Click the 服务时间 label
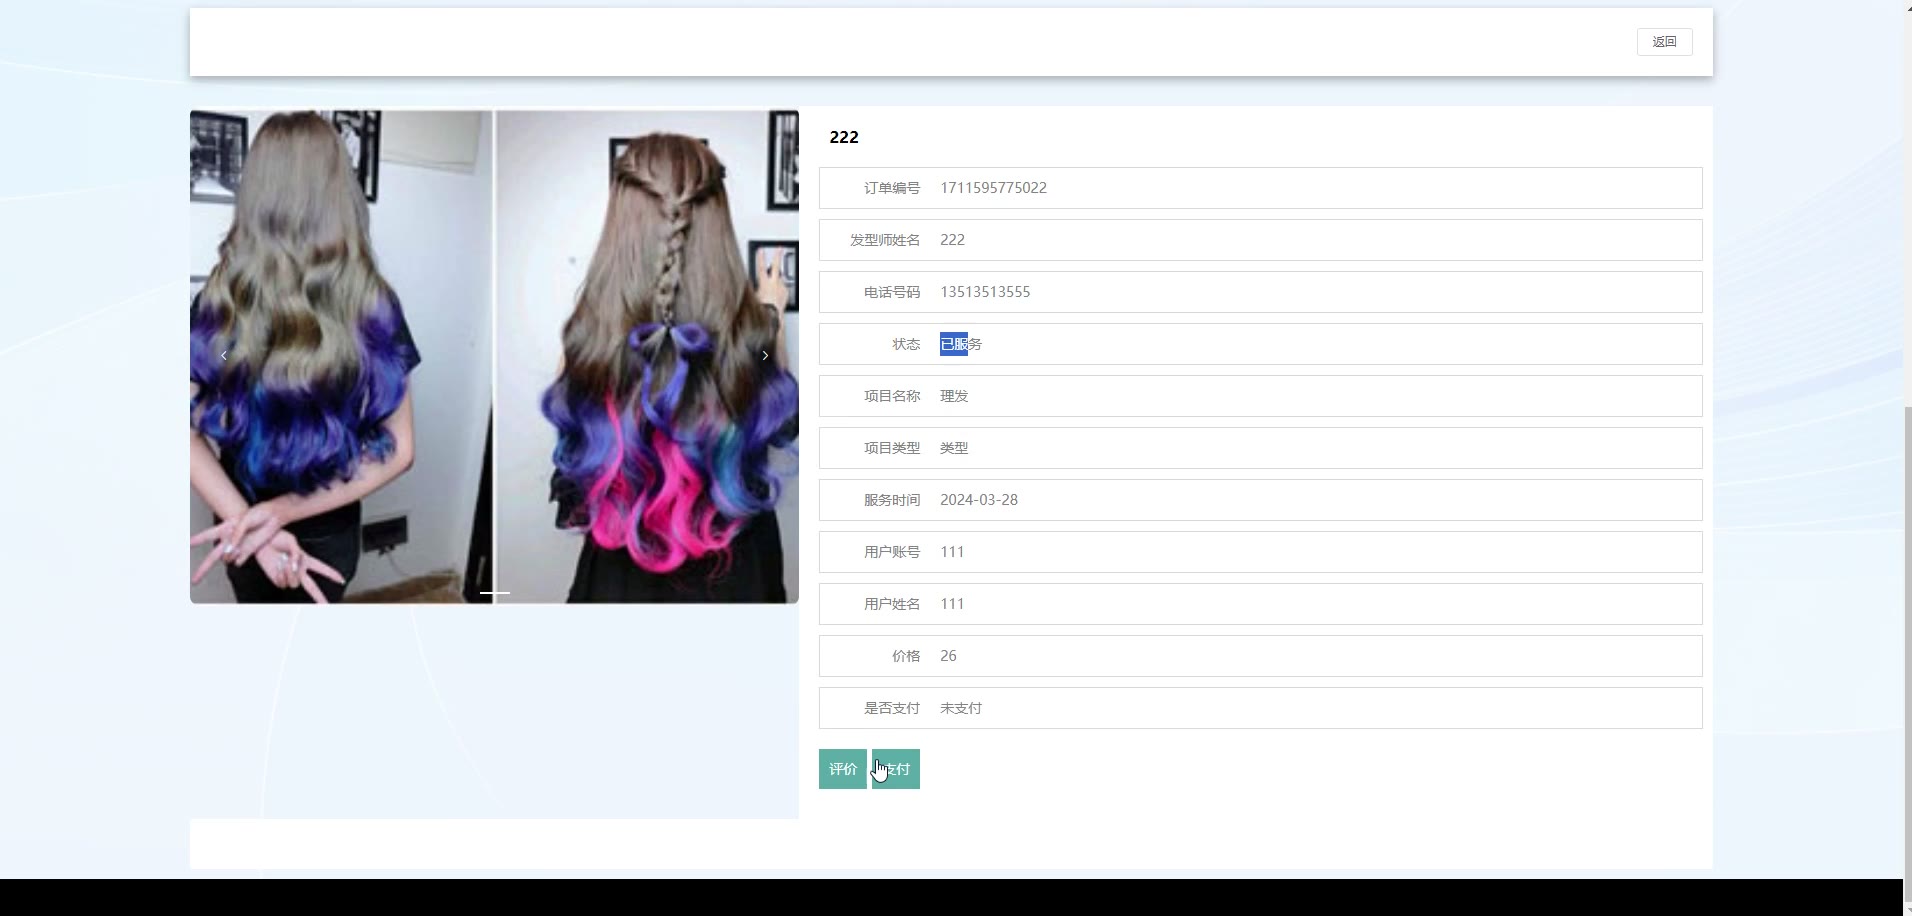Screen dimensions: 1912x916 point(892,500)
